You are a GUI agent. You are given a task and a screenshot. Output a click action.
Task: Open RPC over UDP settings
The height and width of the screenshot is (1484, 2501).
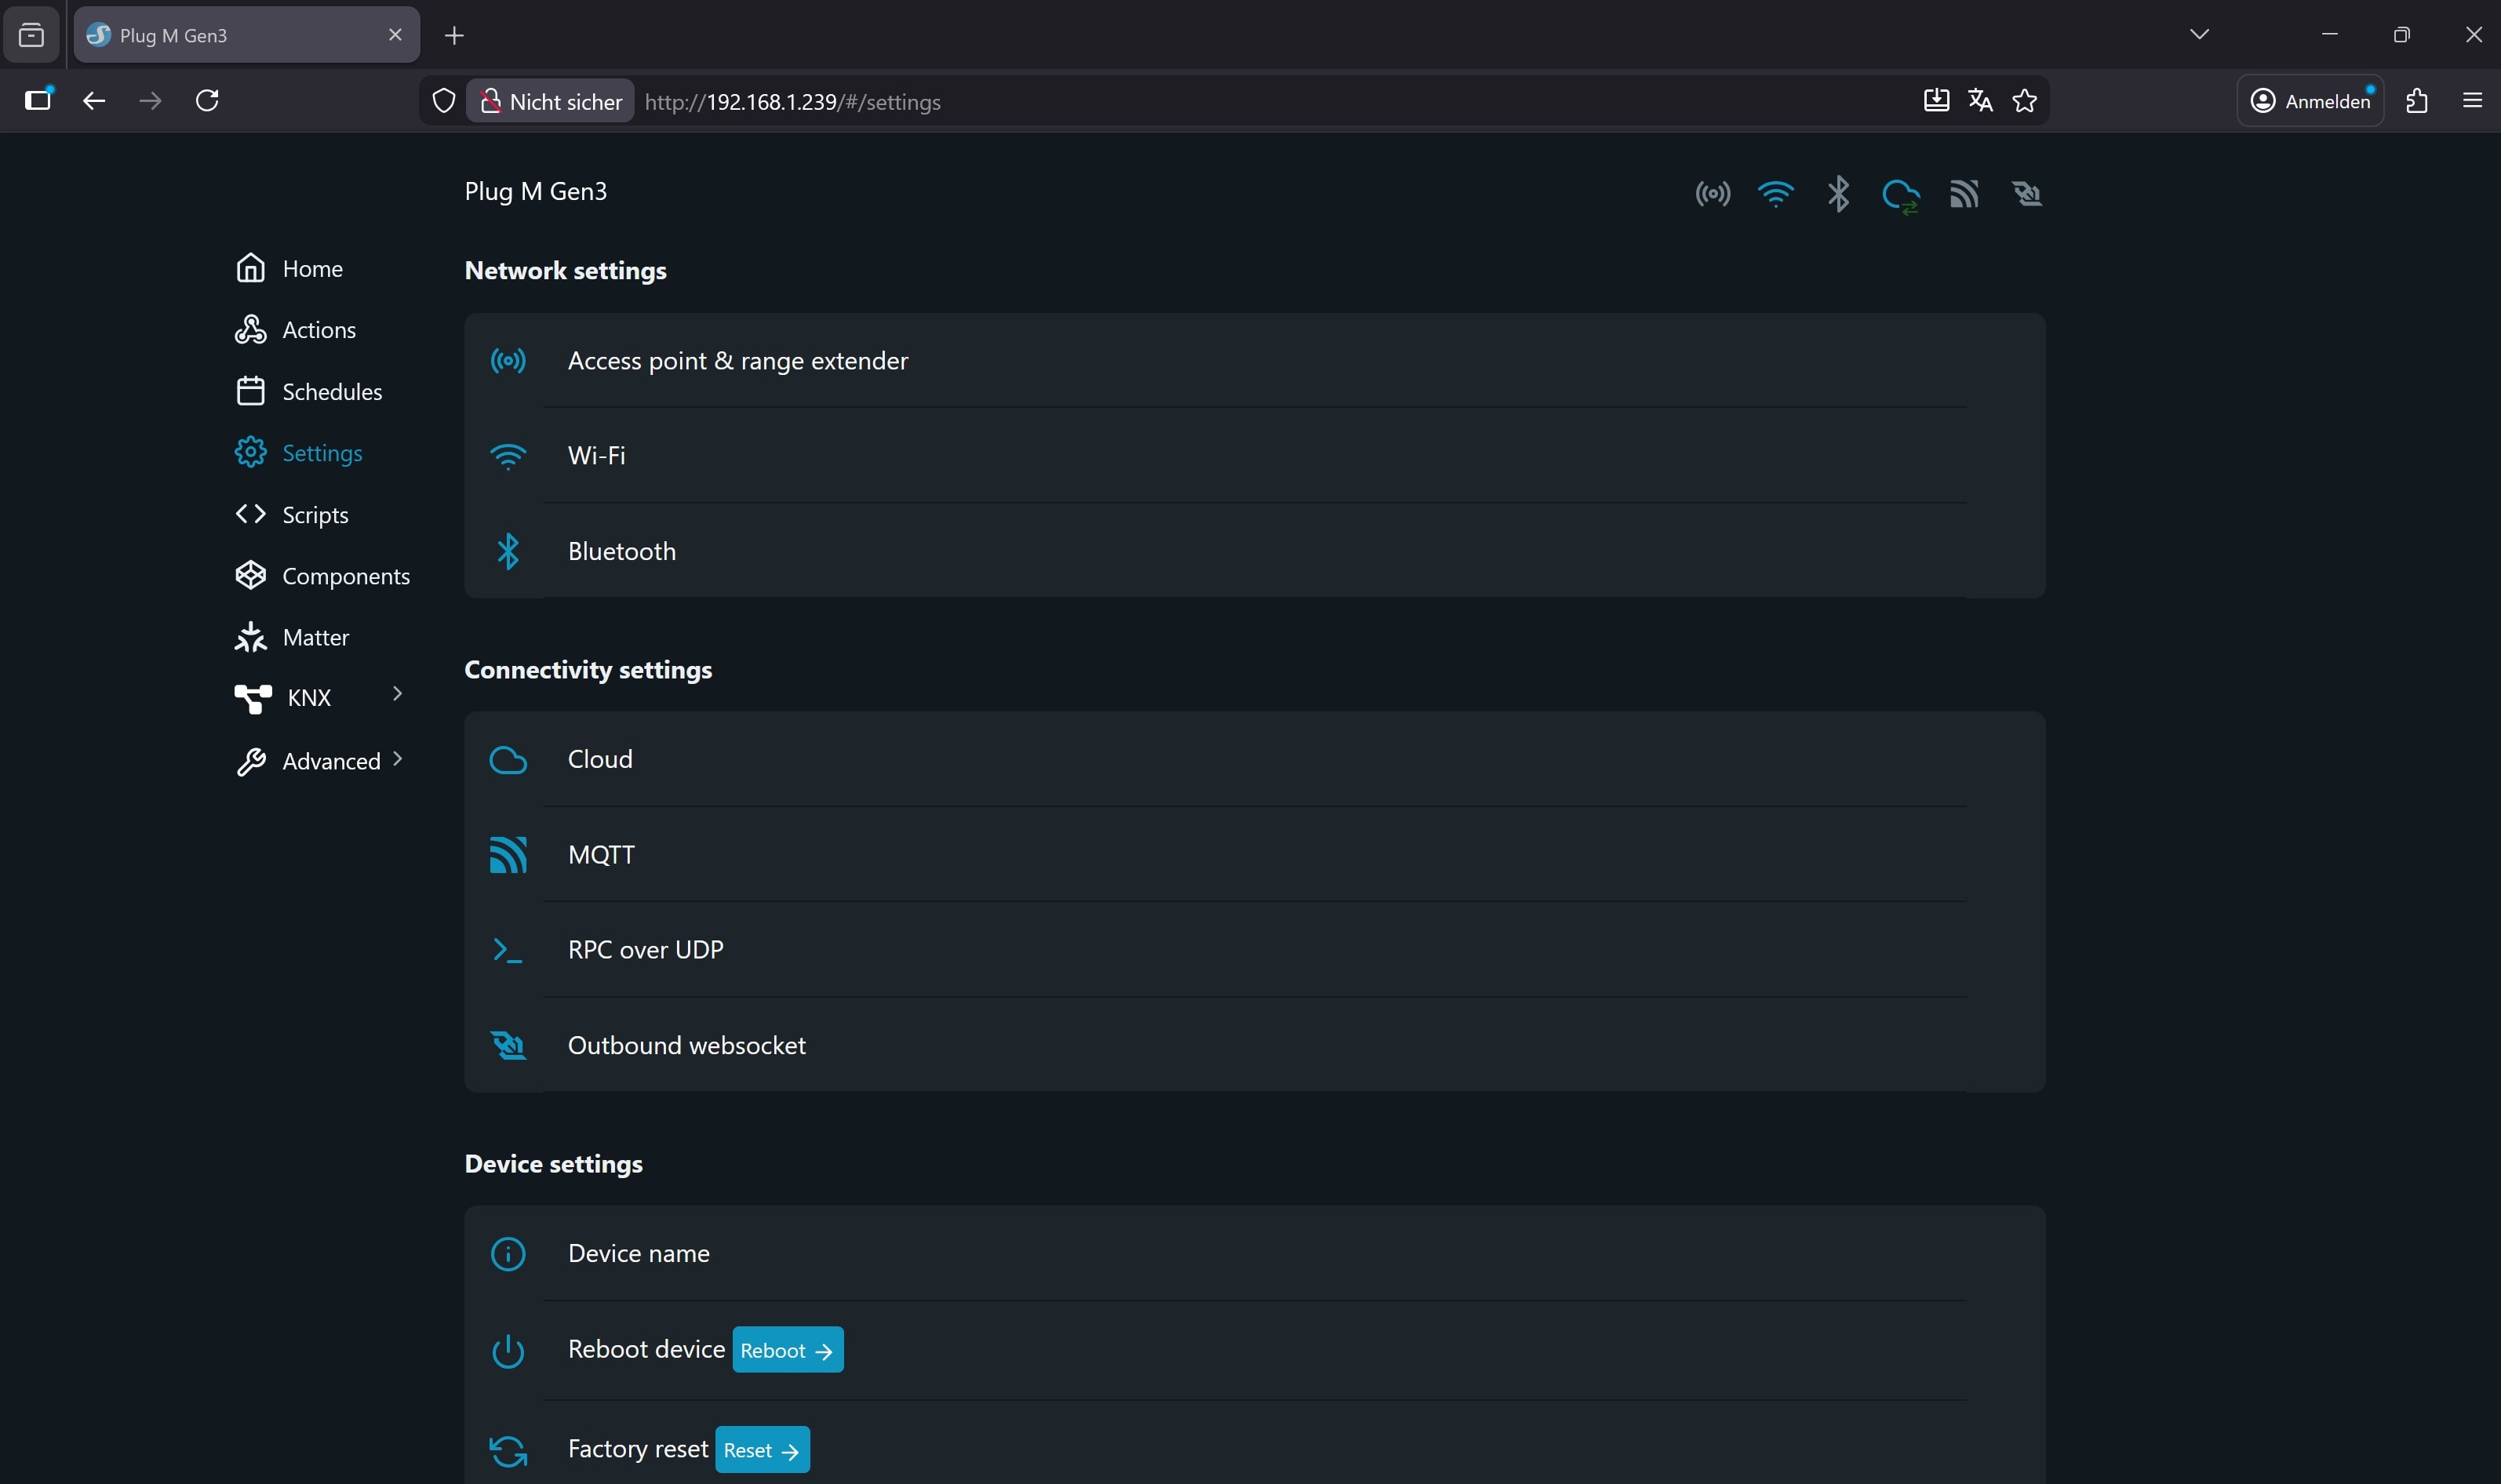coord(645,950)
